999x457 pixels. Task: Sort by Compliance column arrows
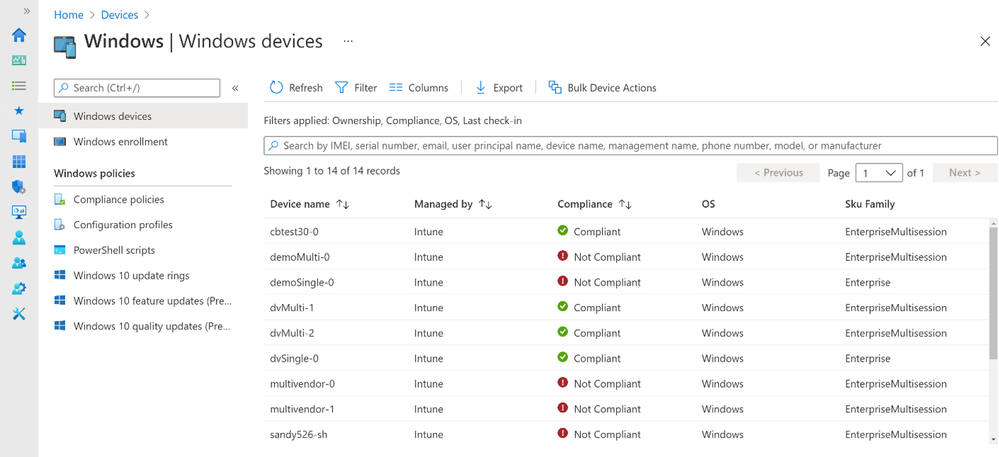(x=624, y=205)
